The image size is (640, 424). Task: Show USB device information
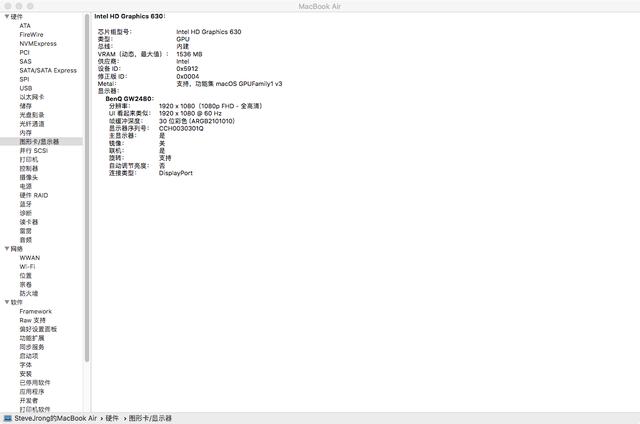pyautogui.click(x=26, y=88)
